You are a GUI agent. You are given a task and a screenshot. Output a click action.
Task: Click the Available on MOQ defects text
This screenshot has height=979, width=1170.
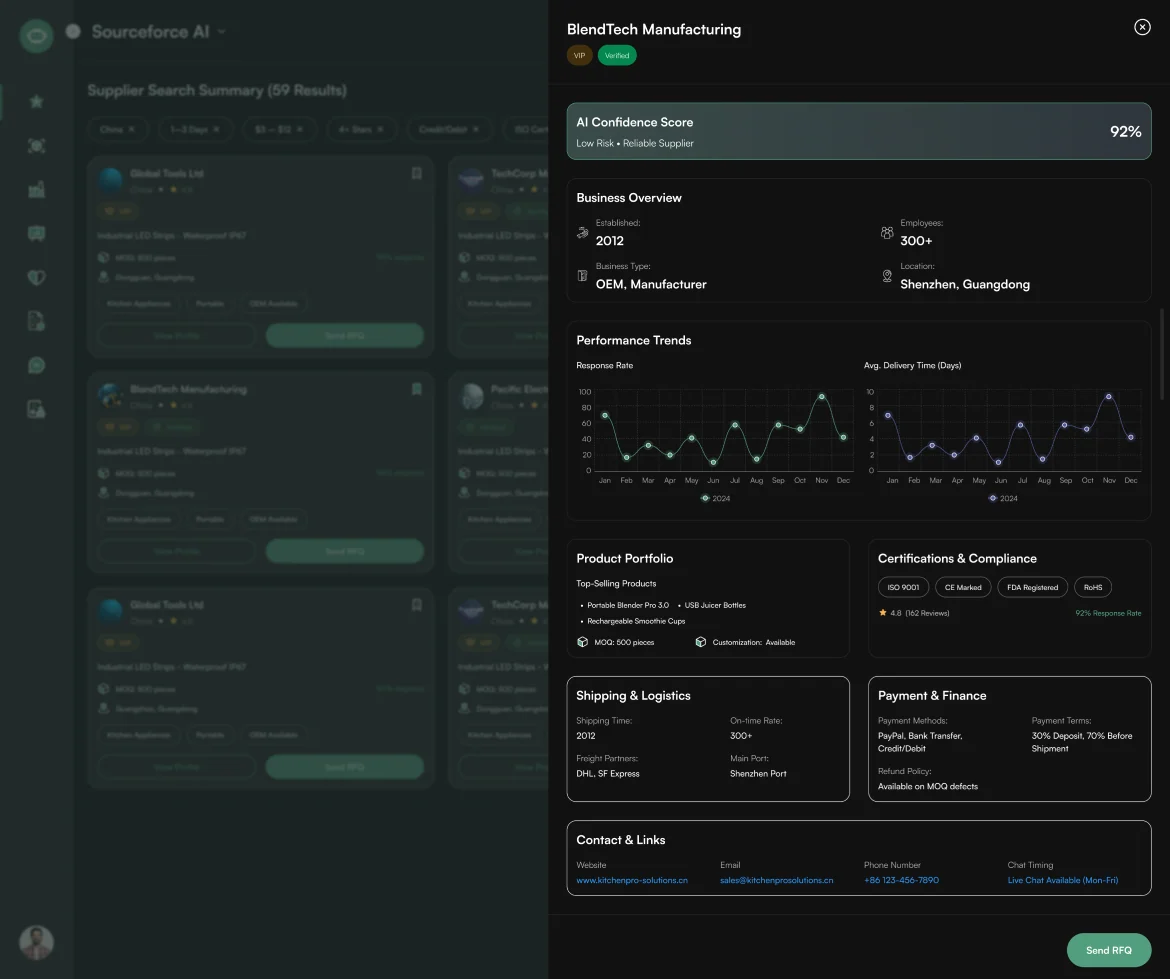(927, 786)
